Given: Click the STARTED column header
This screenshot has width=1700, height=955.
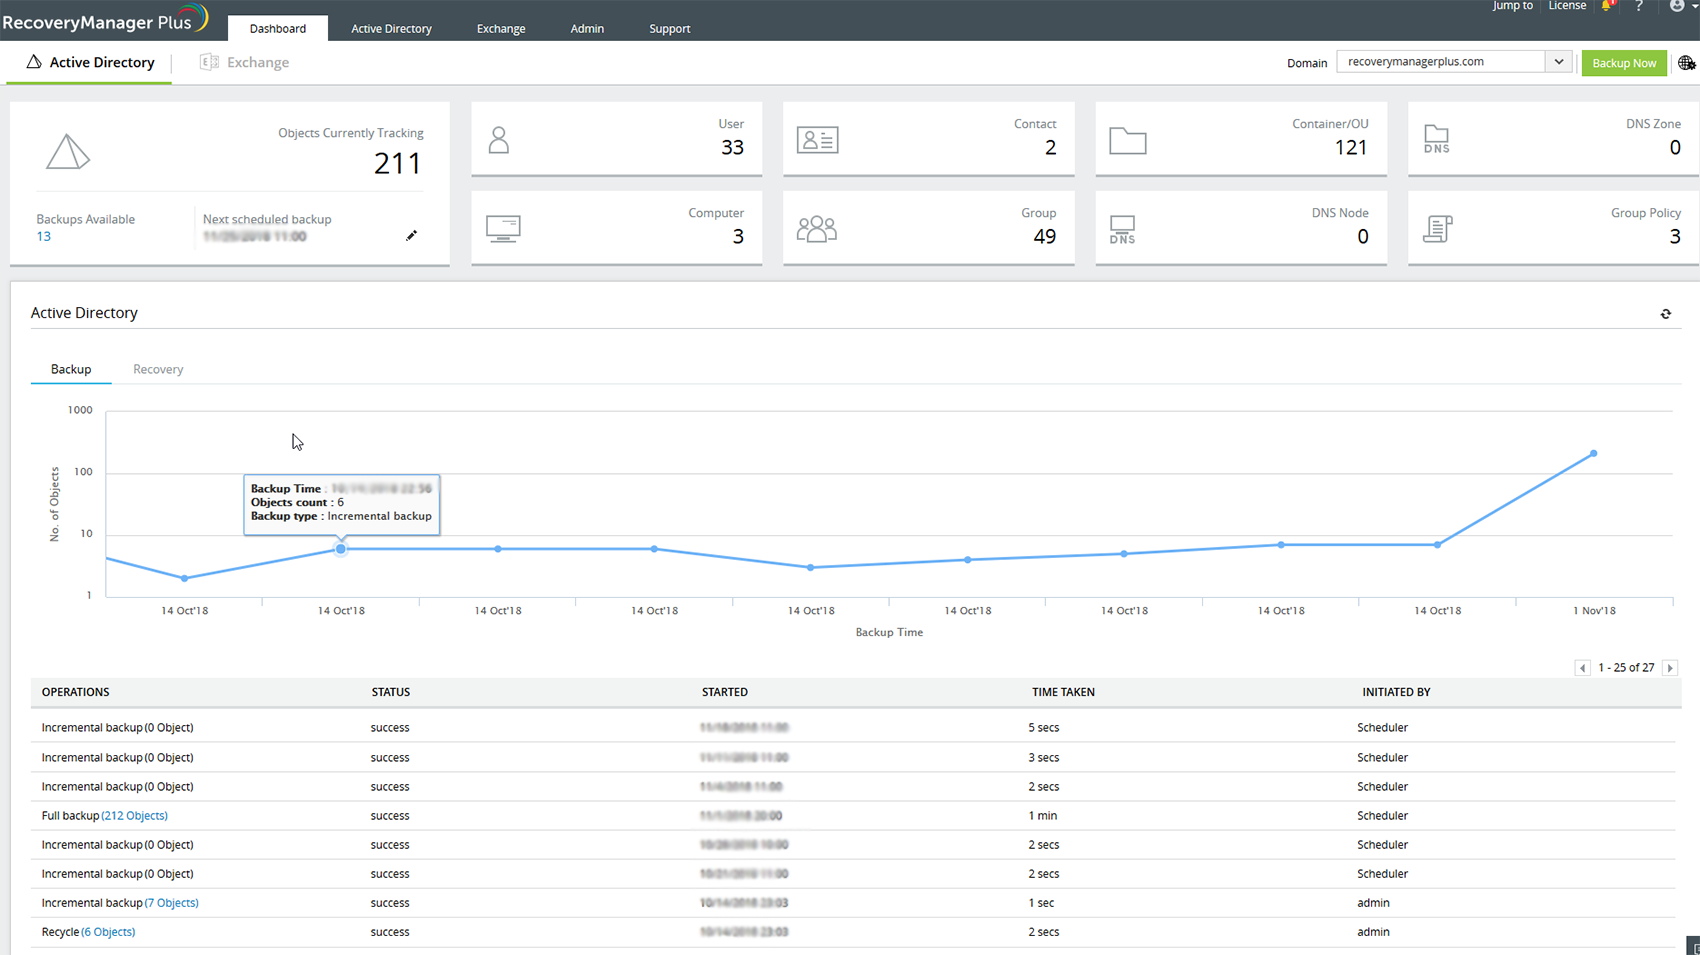Looking at the screenshot, I should point(725,692).
